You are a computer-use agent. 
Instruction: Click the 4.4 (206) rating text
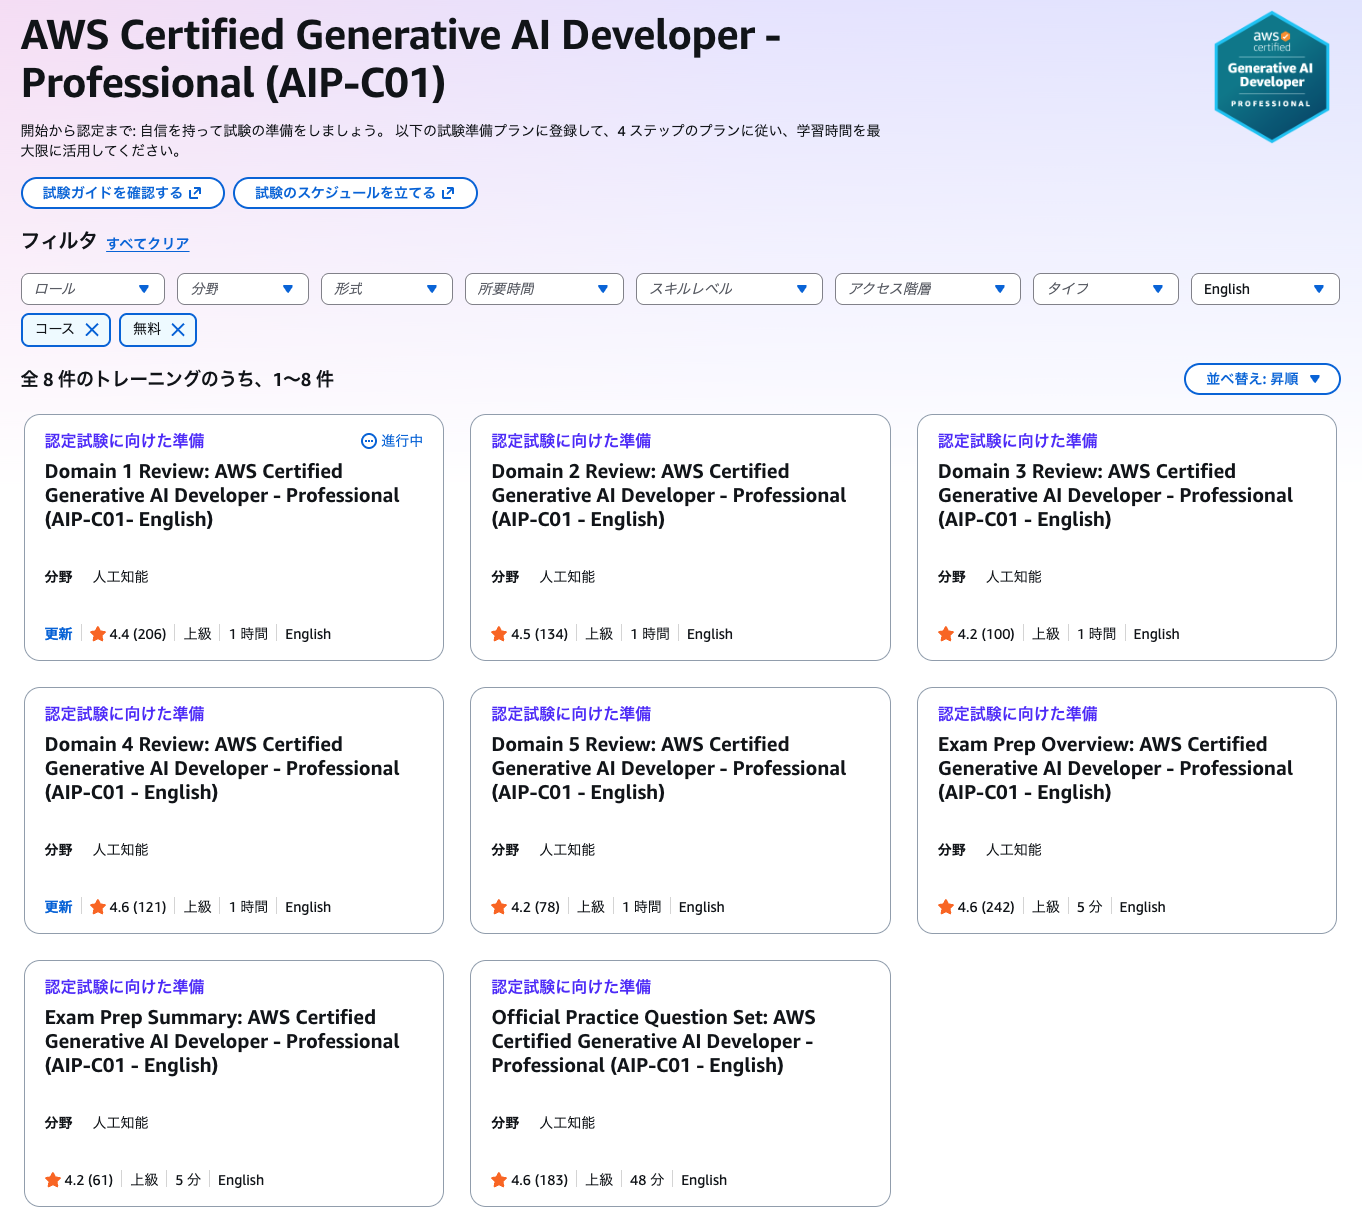(x=138, y=634)
